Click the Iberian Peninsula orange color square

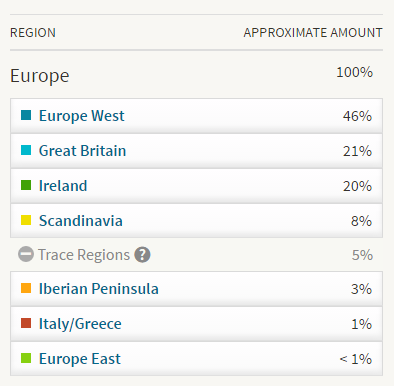click(x=26, y=288)
